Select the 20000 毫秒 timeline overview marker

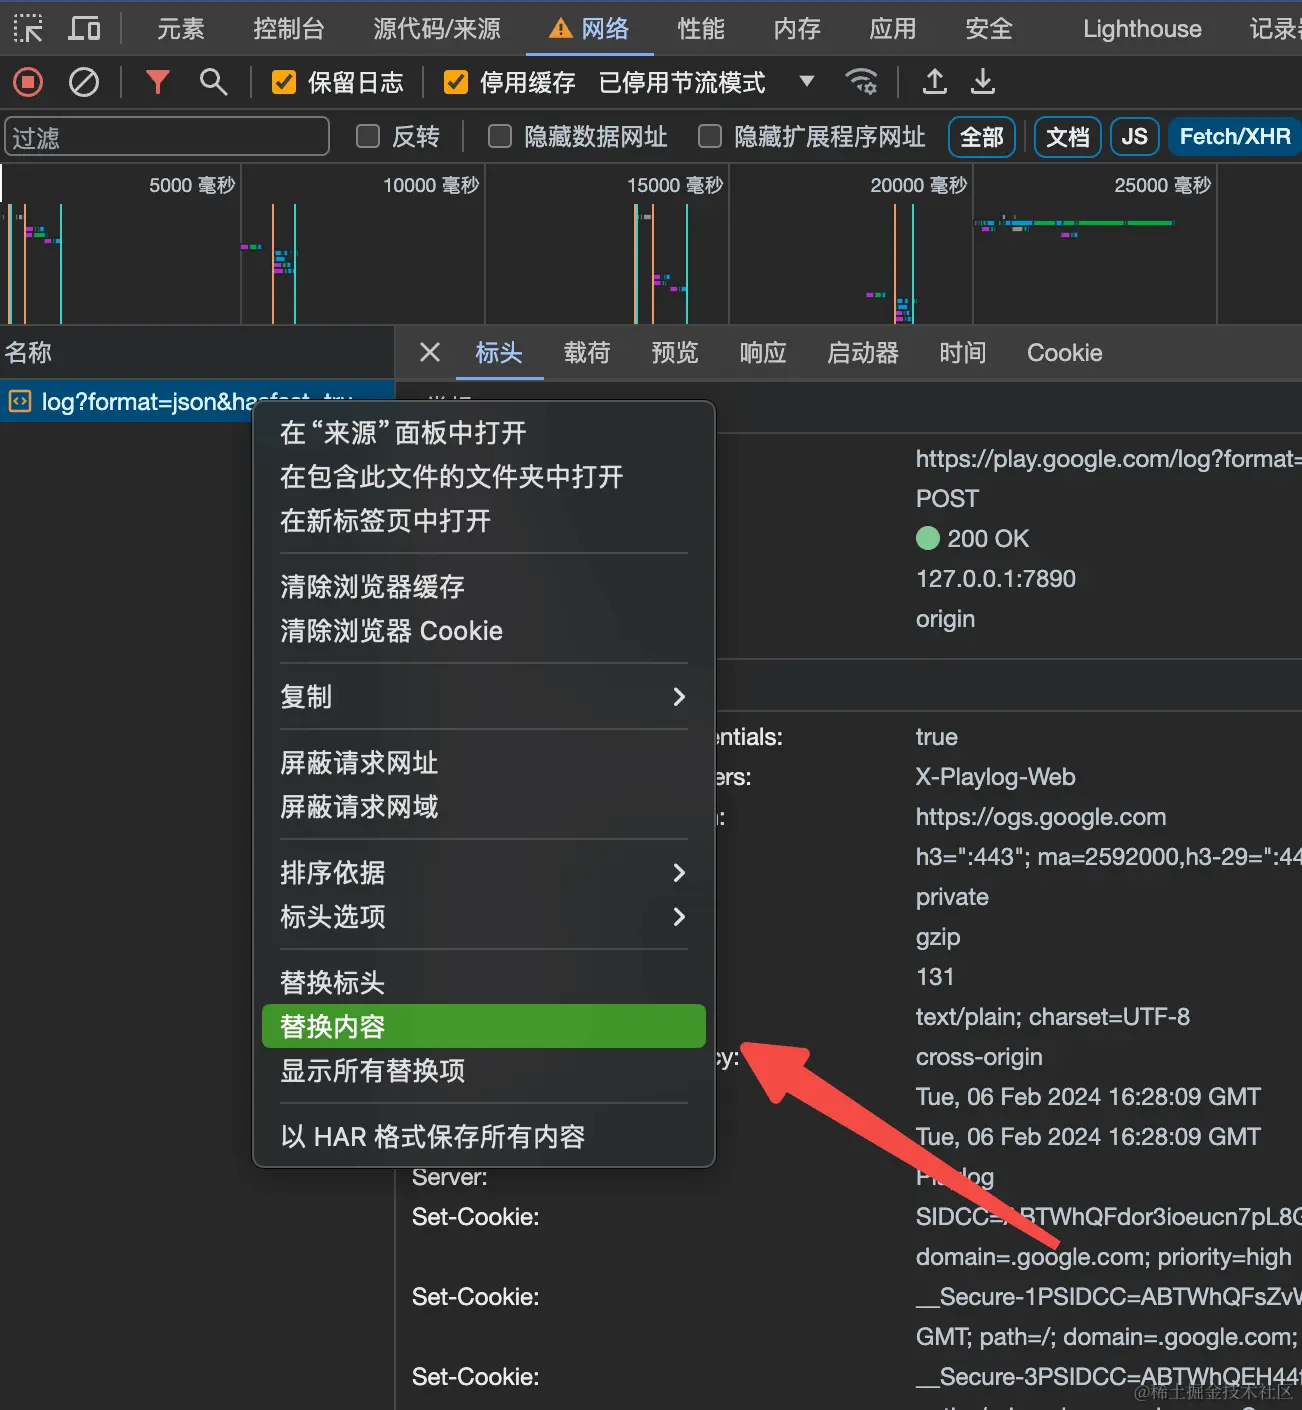coord(919,185)
